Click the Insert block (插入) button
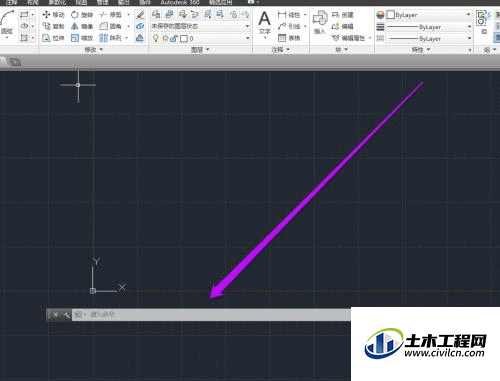 [320, 22]
